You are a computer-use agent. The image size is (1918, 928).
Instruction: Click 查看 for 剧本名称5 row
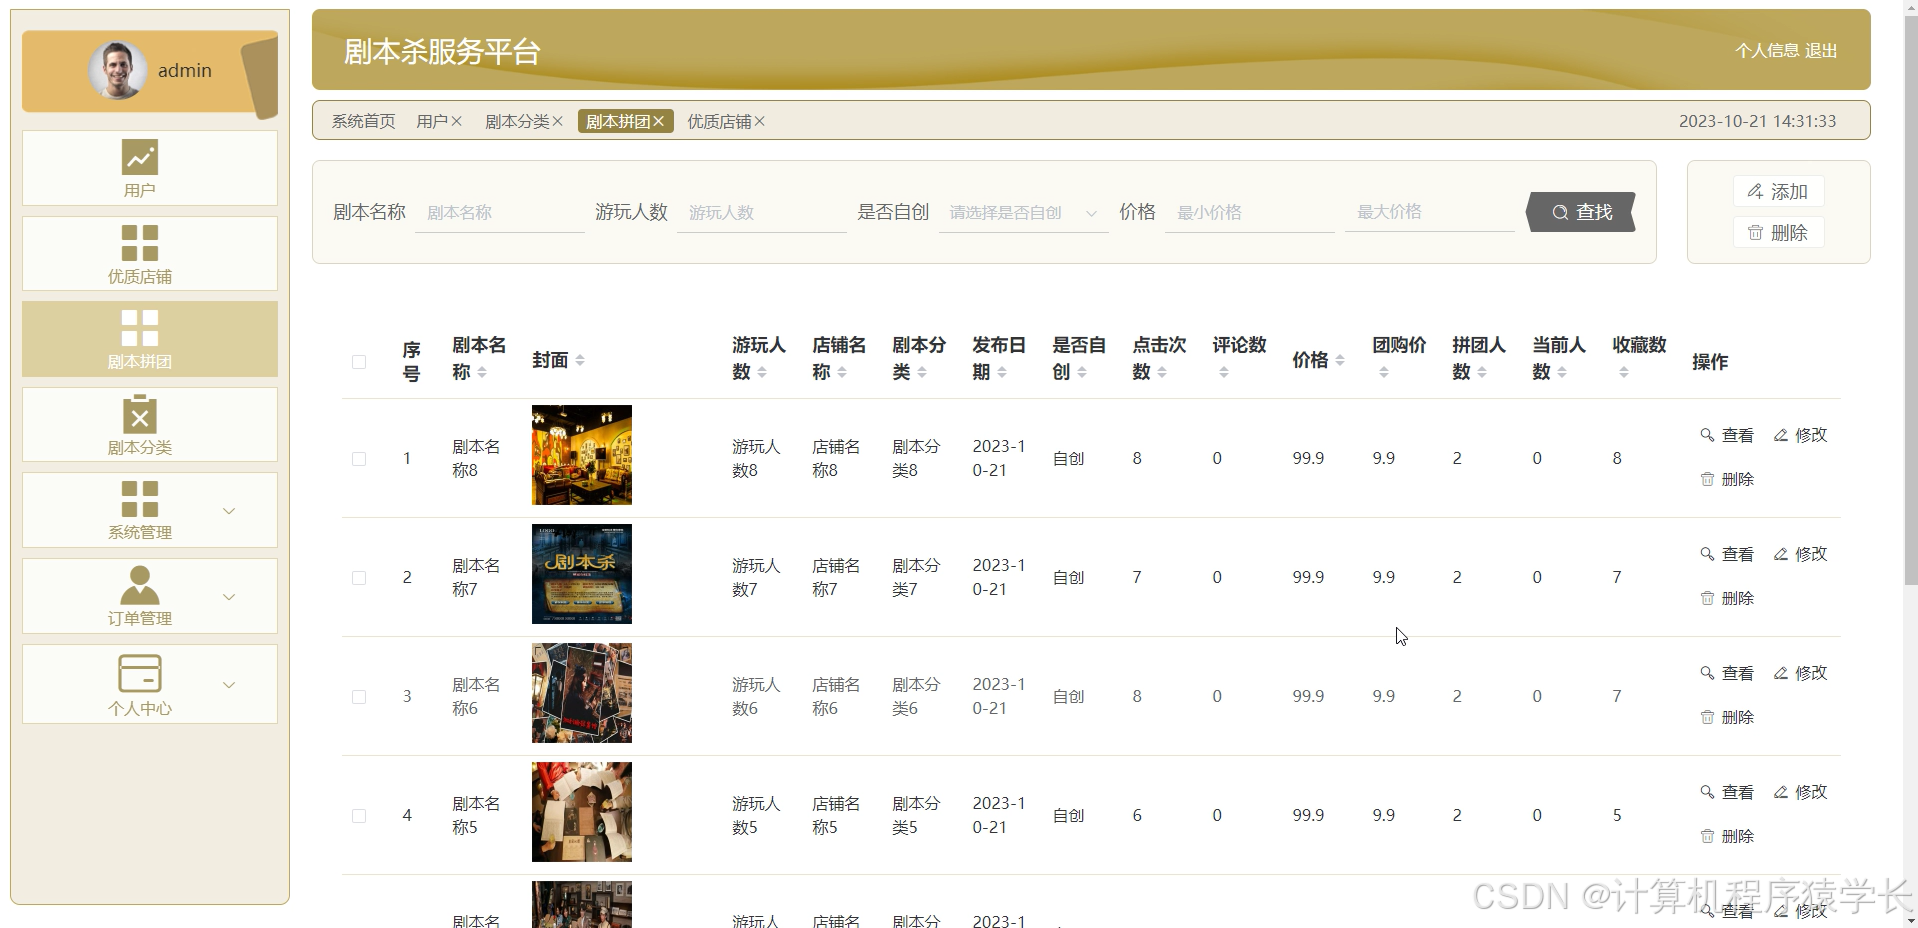[1727, 792]
